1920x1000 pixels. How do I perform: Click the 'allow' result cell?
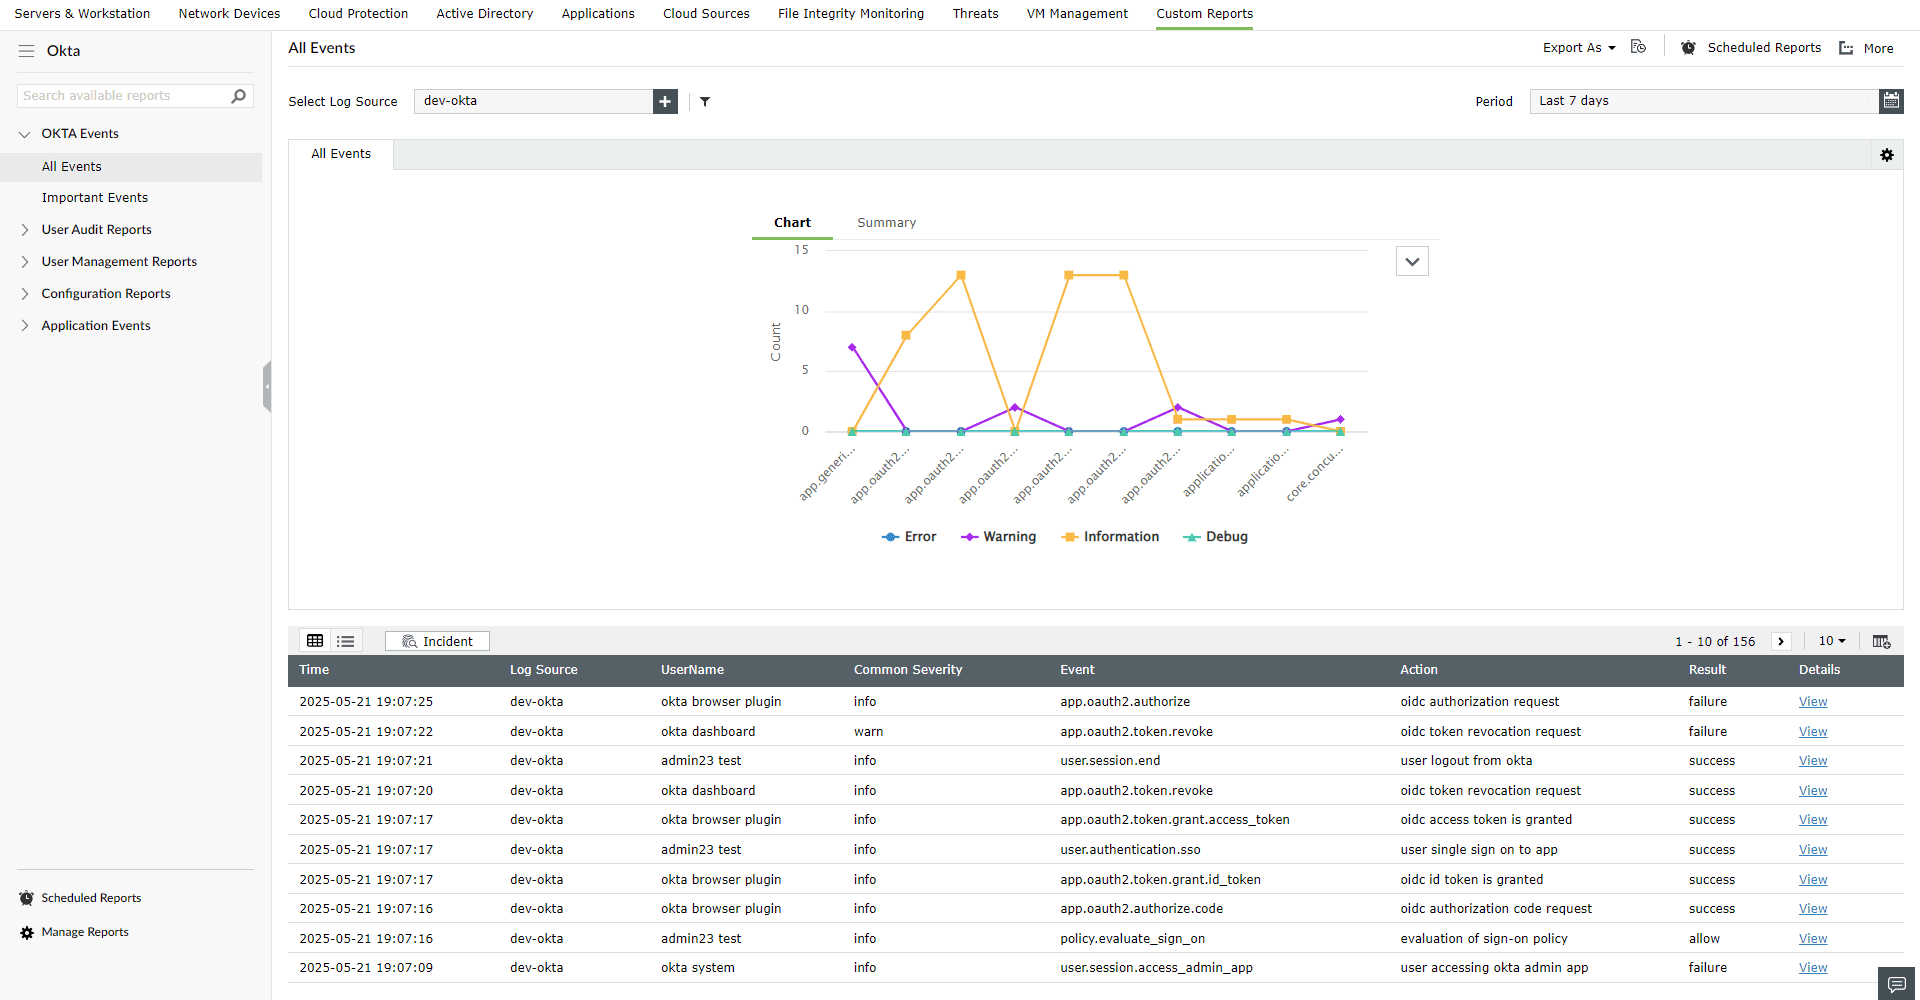point(1704,939)
